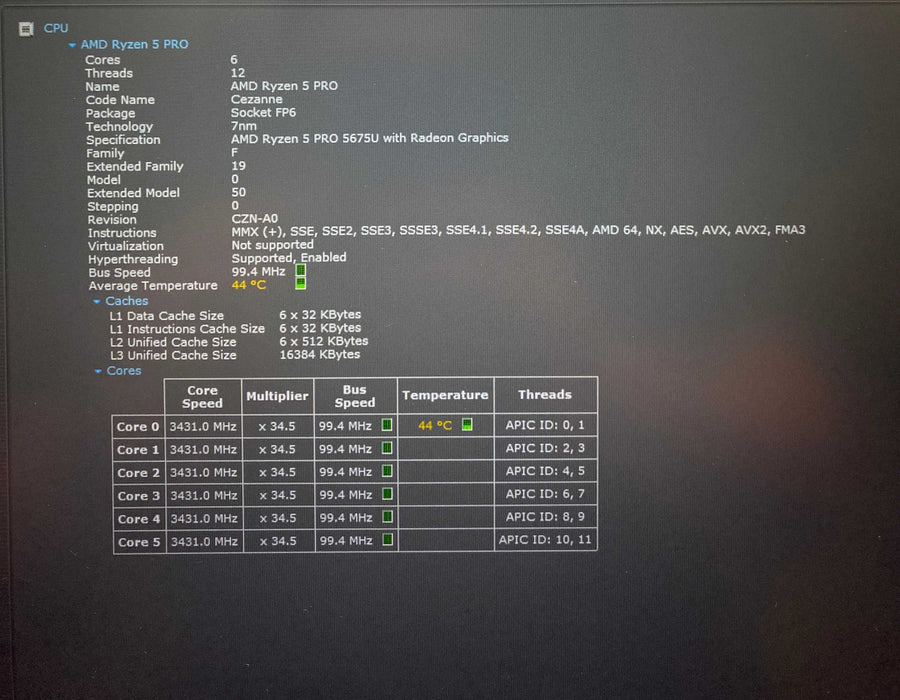Open the CPU section heading

56,28
